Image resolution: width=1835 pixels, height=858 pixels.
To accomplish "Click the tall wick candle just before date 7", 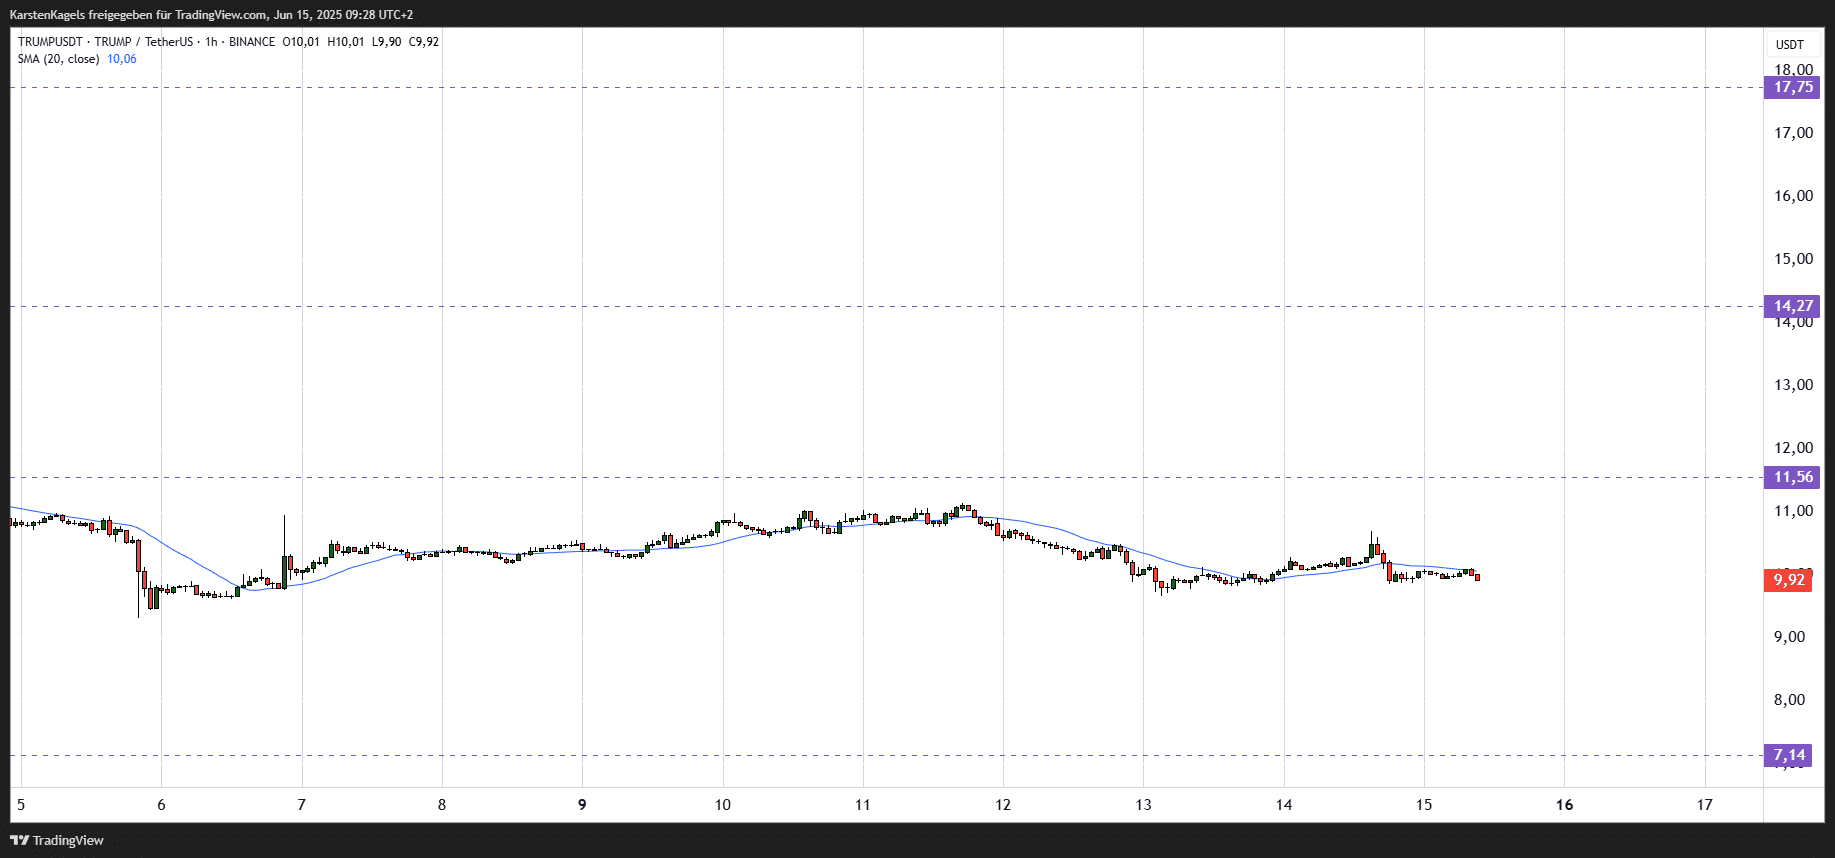I will [284, 552].
